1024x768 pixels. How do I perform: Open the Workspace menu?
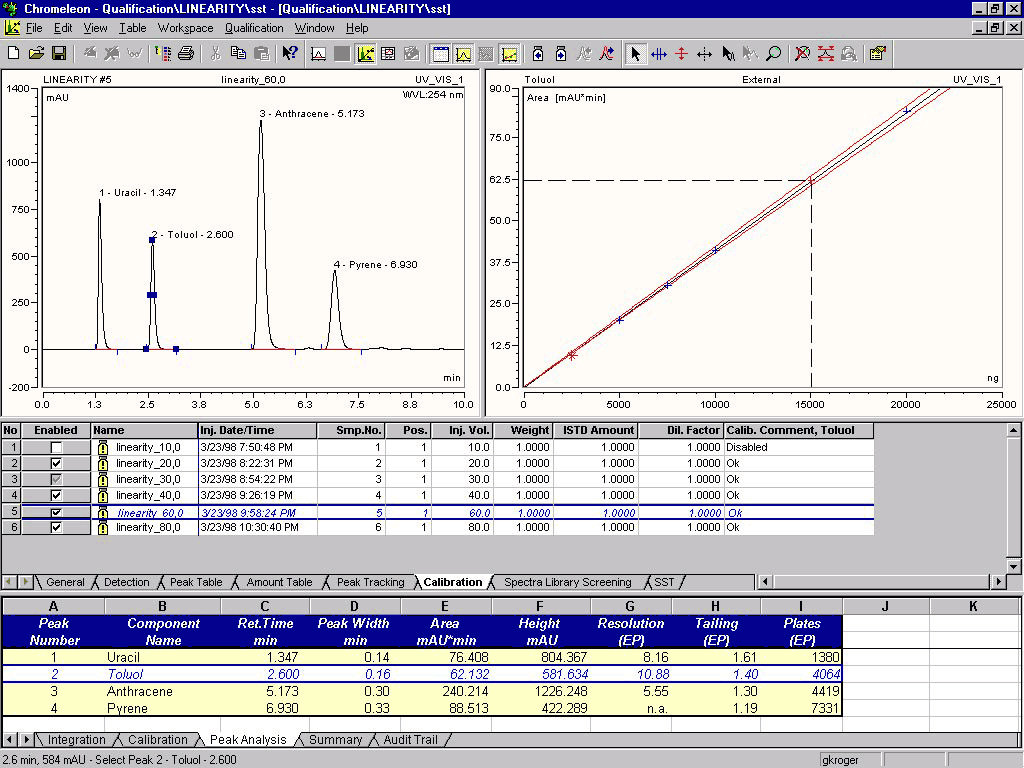185,28
